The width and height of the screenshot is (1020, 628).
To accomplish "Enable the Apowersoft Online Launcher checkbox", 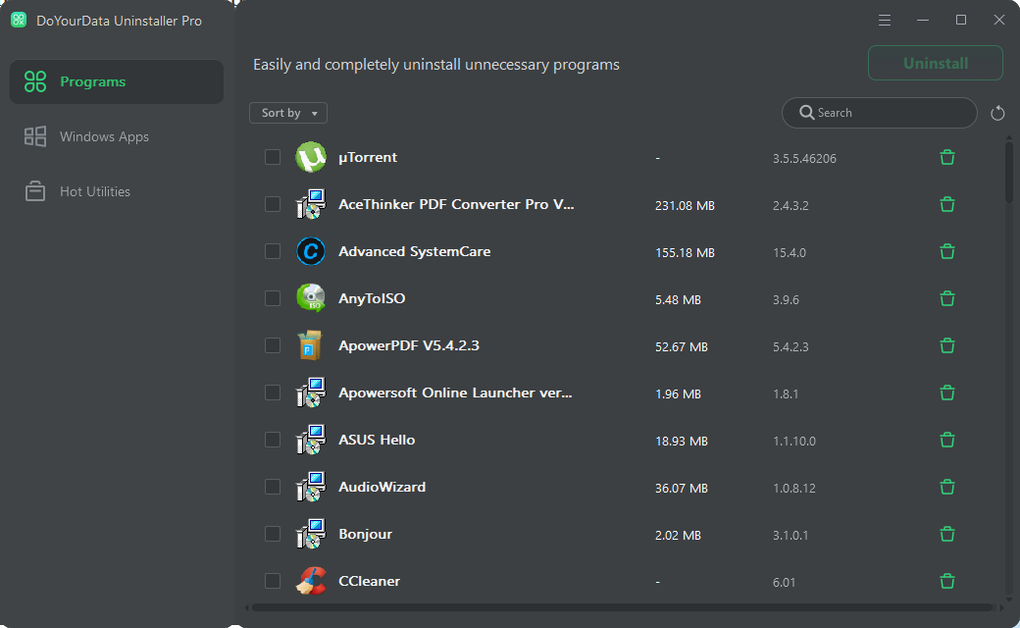I will pos(273,392).
